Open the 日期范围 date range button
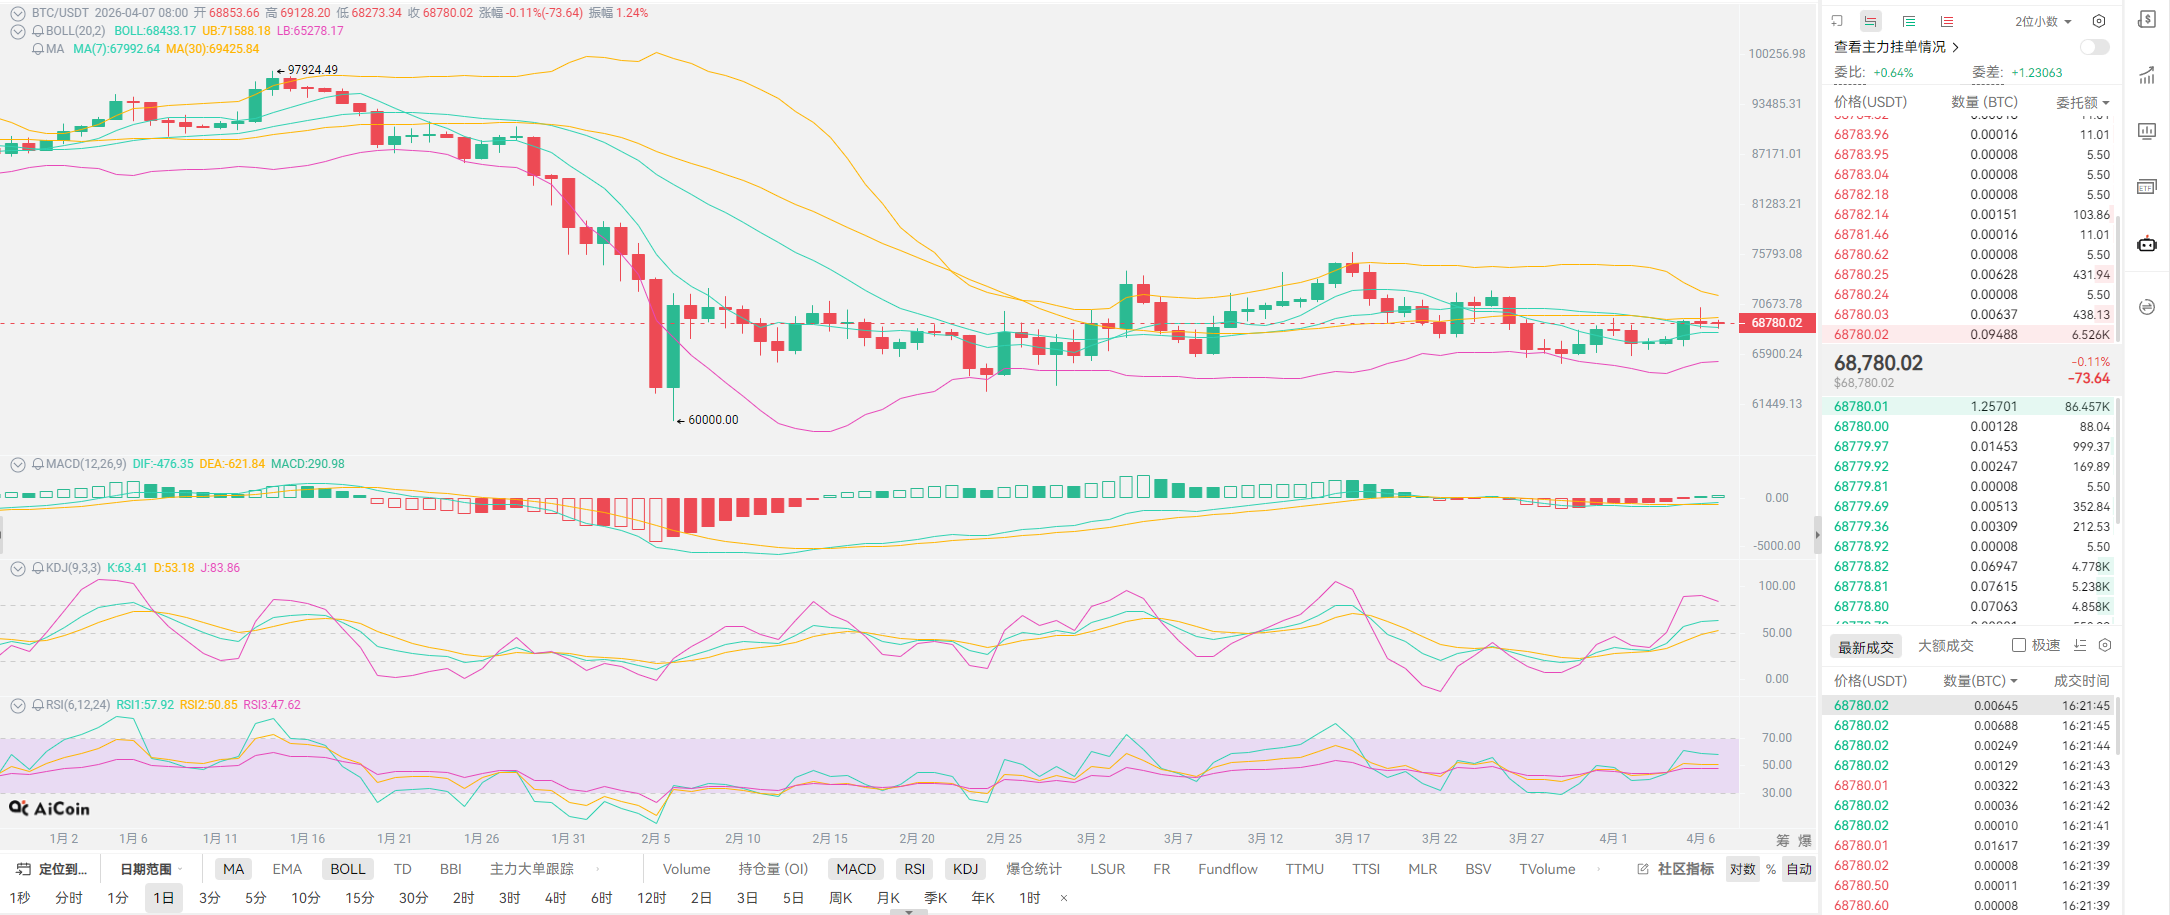The width and height of the screenshot is (2170, 915). pos(146,869)
